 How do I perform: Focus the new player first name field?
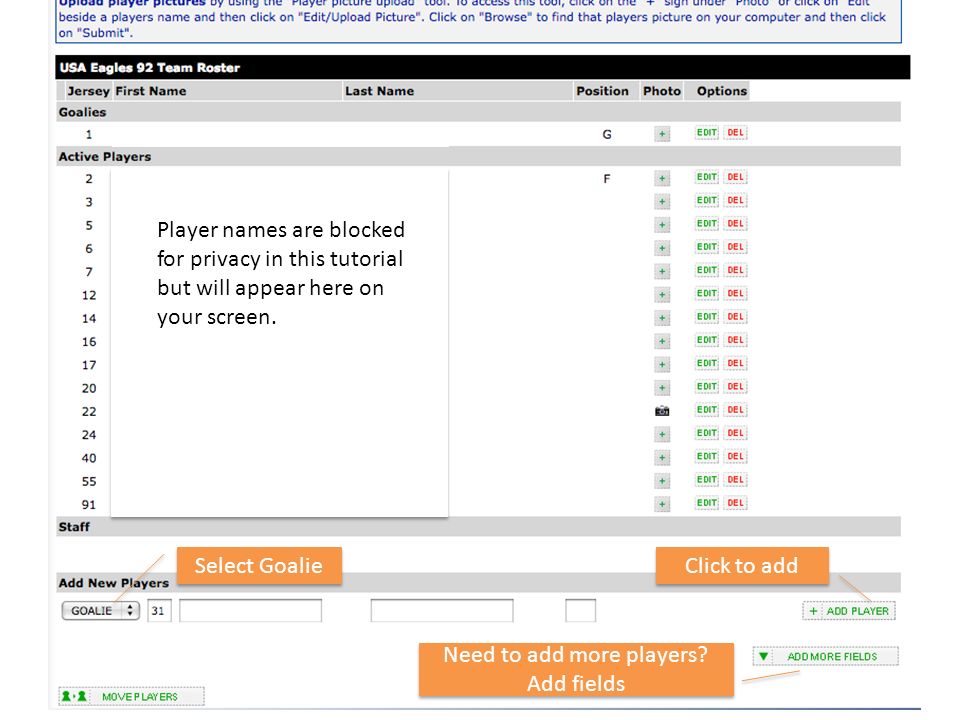250,611
